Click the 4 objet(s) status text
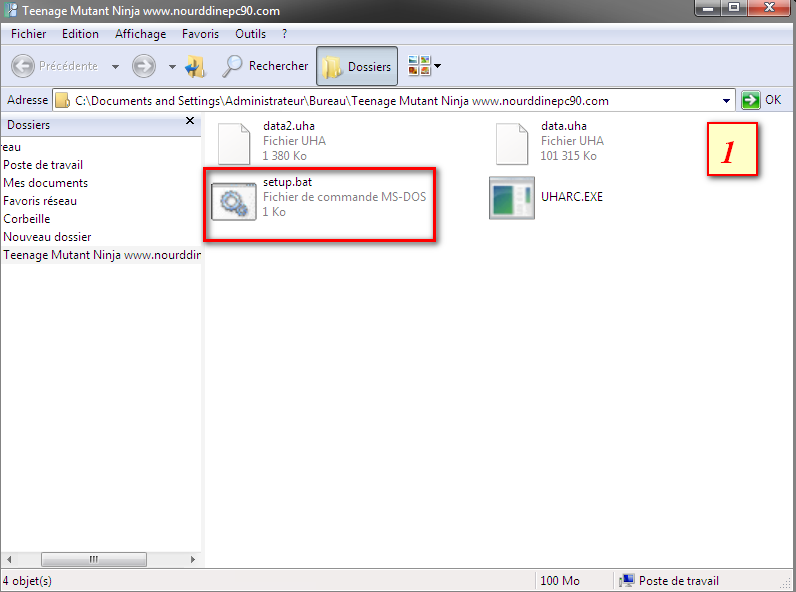The height and width of the screenshot is (592, 796). point(27,581)
